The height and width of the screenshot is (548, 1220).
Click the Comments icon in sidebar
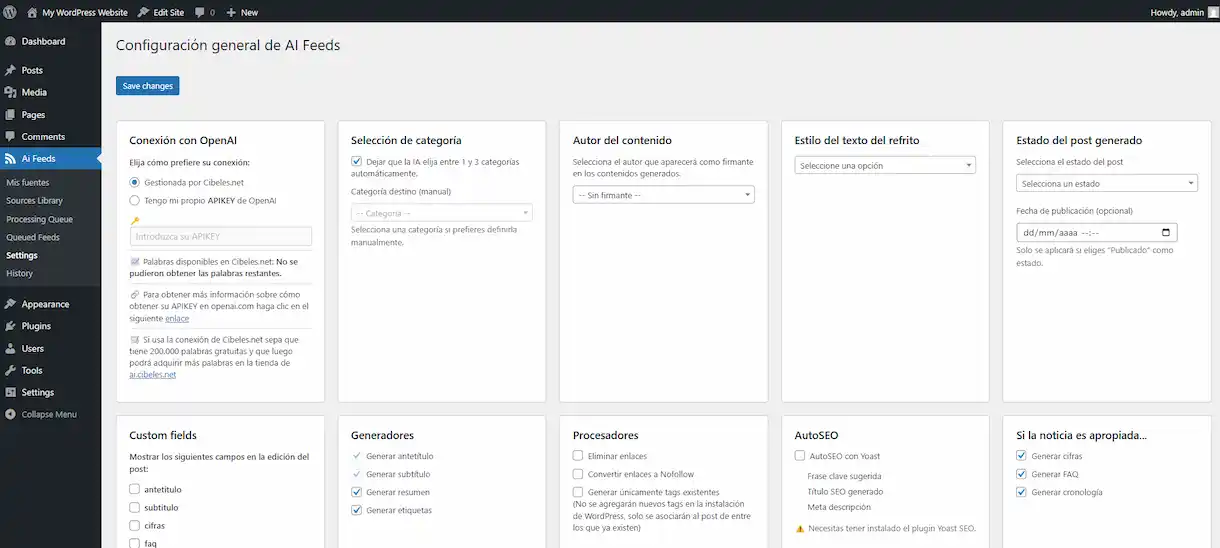[10, 137]
